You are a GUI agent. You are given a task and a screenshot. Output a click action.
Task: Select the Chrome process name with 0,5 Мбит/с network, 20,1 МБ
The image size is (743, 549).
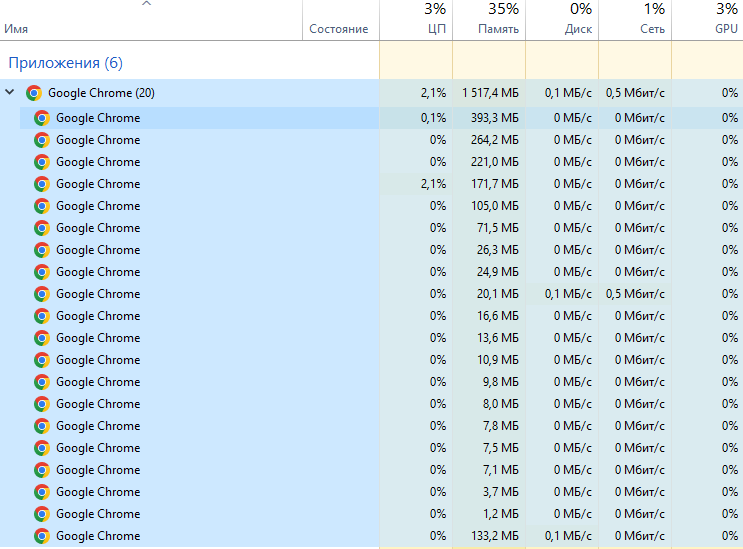click(x=98, y=294)
